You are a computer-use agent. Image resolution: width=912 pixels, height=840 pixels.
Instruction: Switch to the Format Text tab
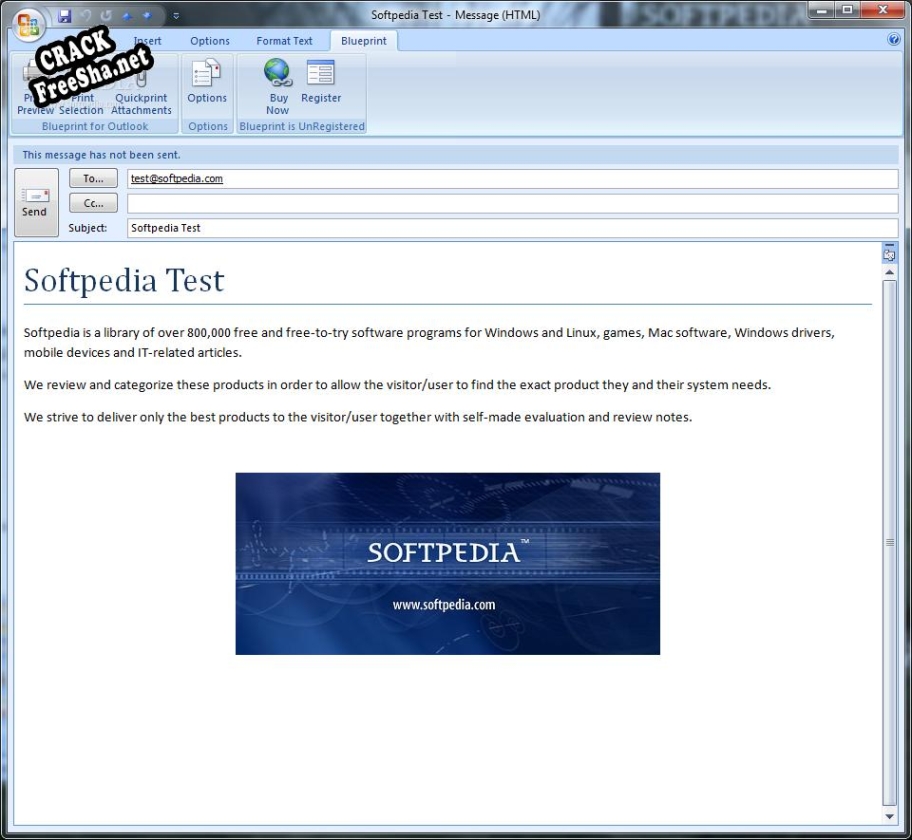point(284,41)
